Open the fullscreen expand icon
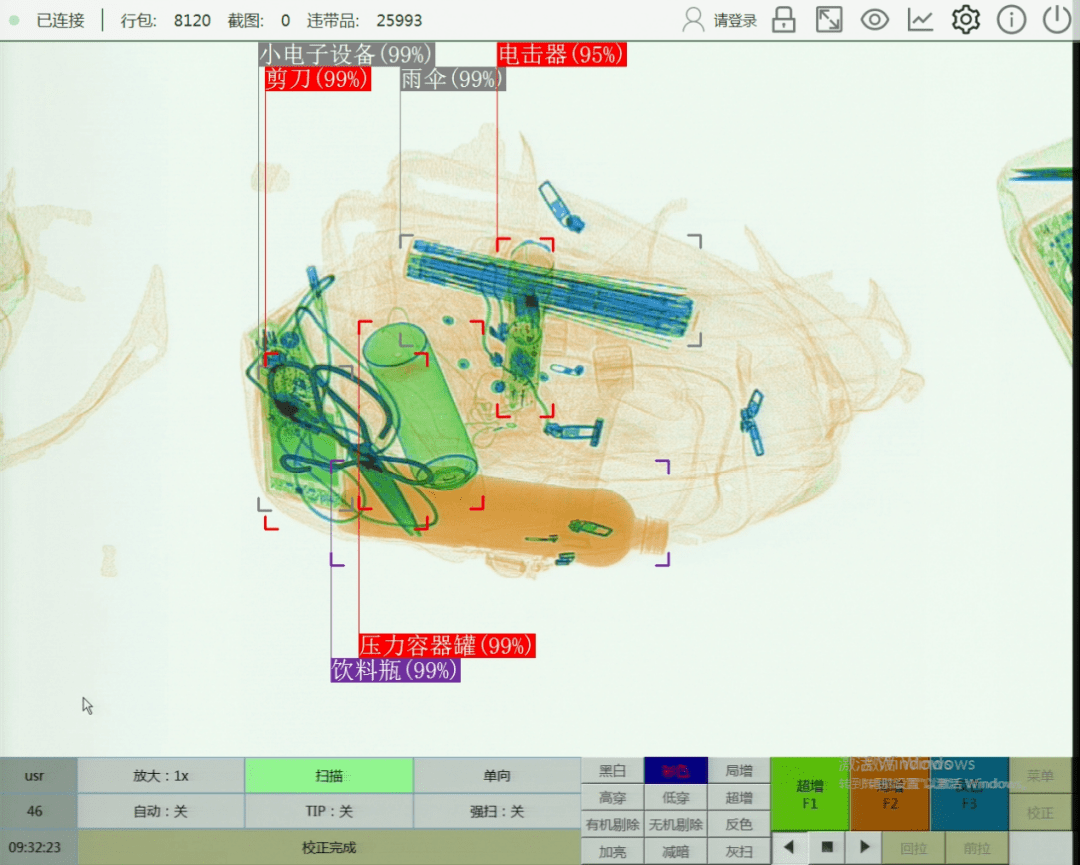The height and width of the screenshot is (865, 1080). 829,20
